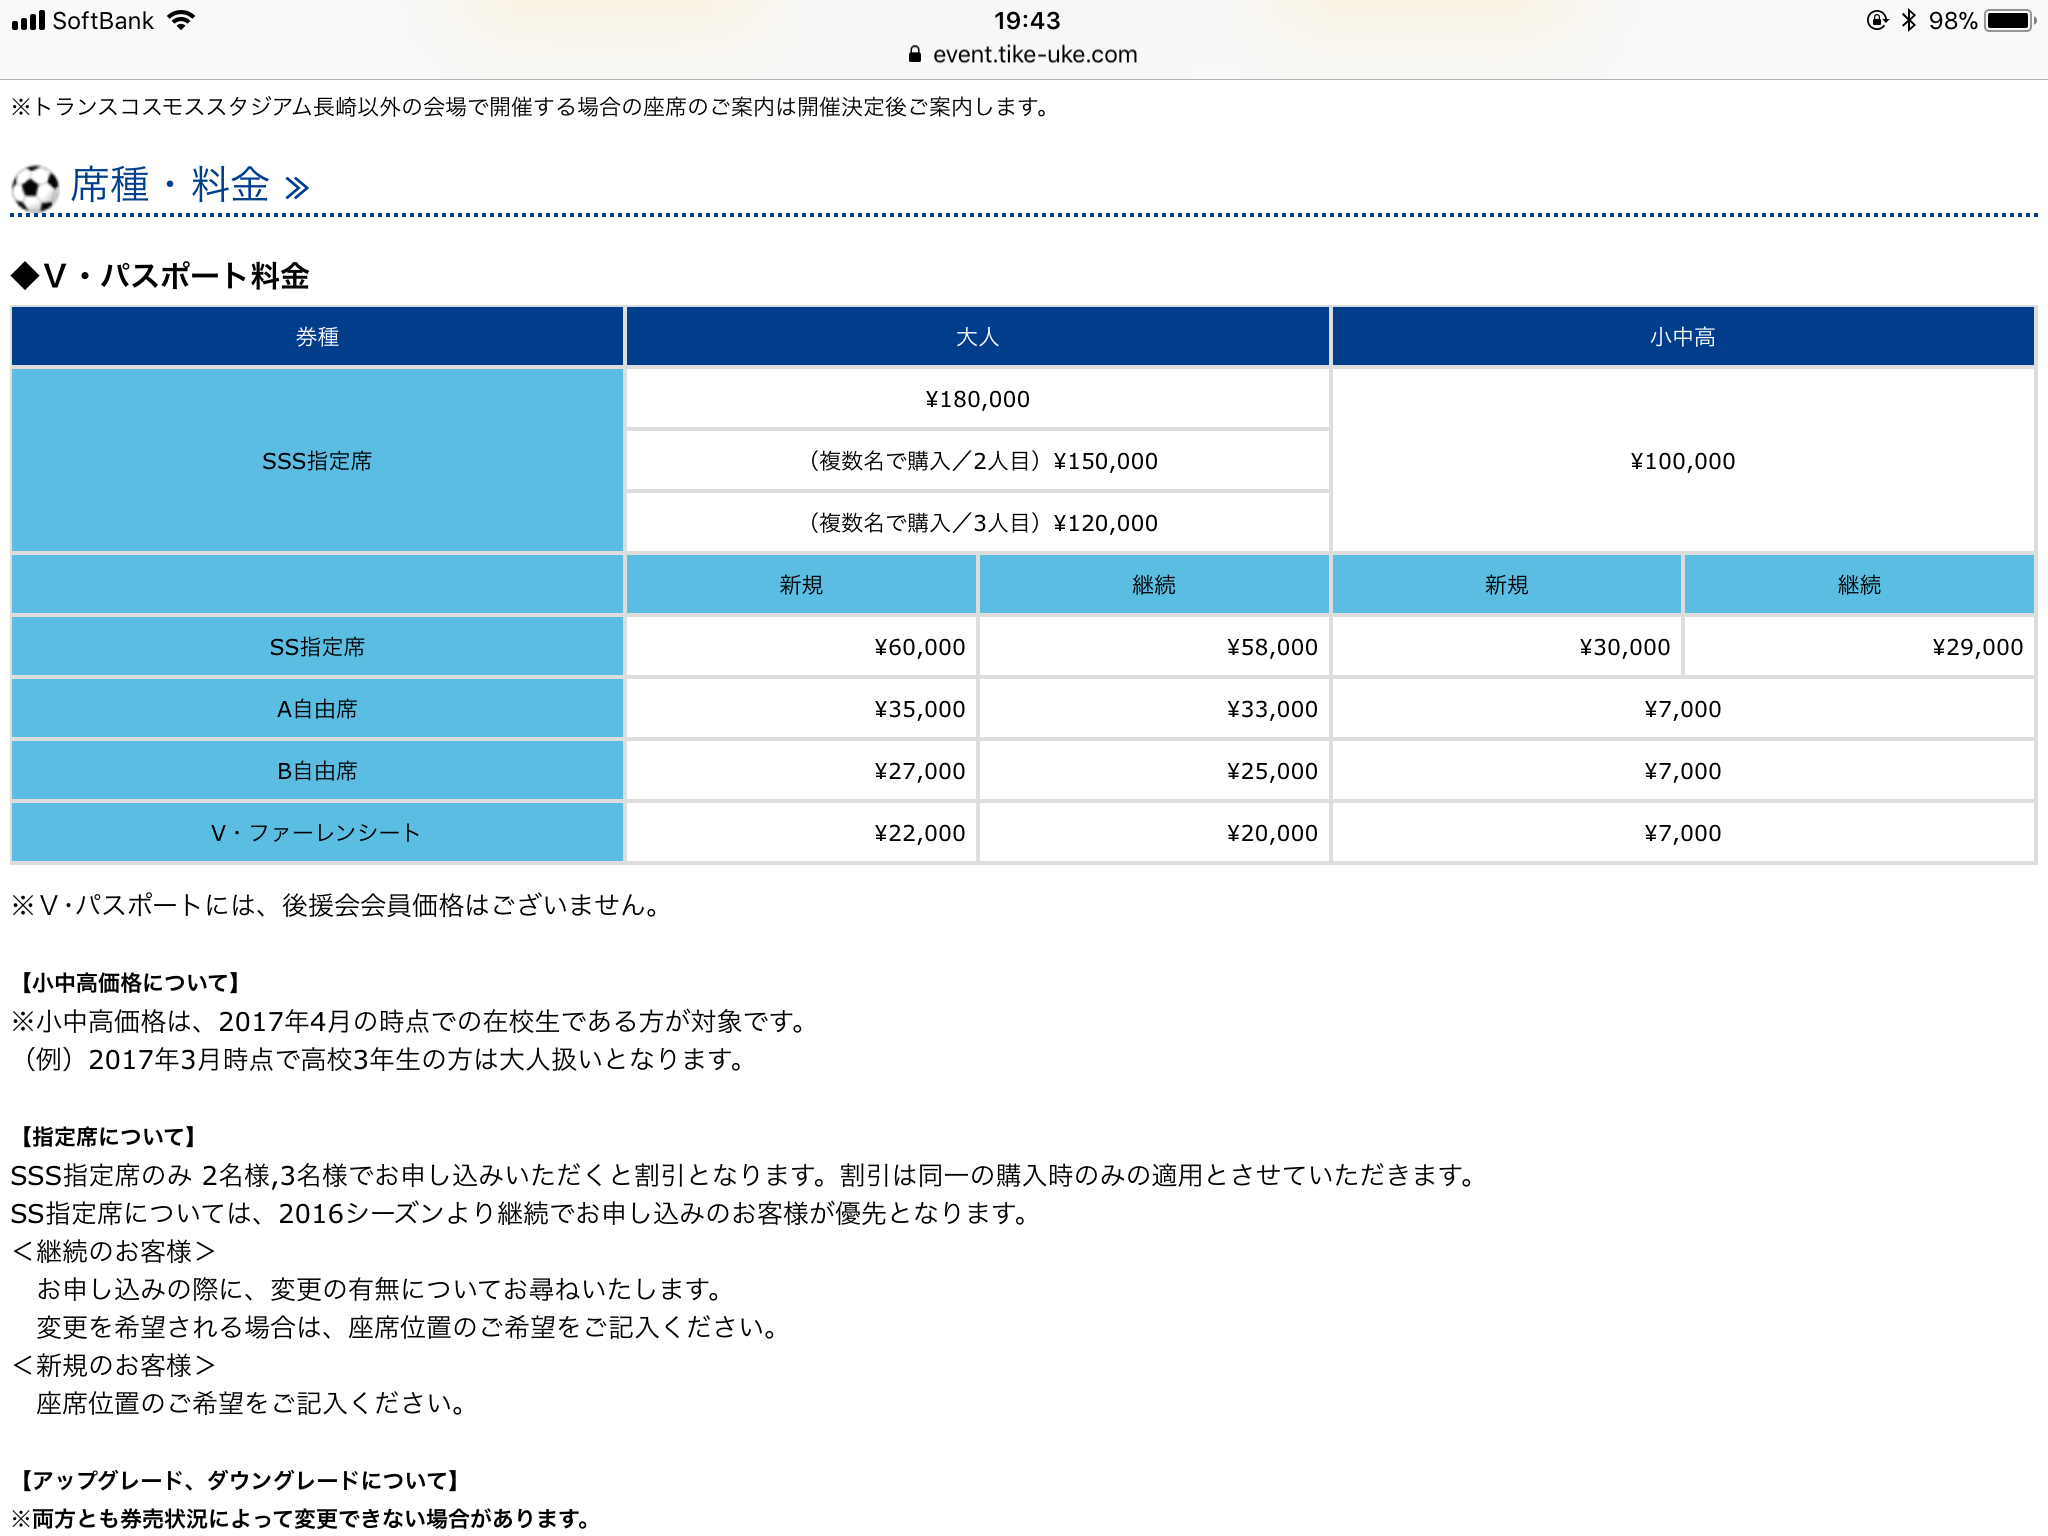Tap the Wi-Fi status icon
This screenshot has height=1536, width=2048.
(x=181, y=20)
